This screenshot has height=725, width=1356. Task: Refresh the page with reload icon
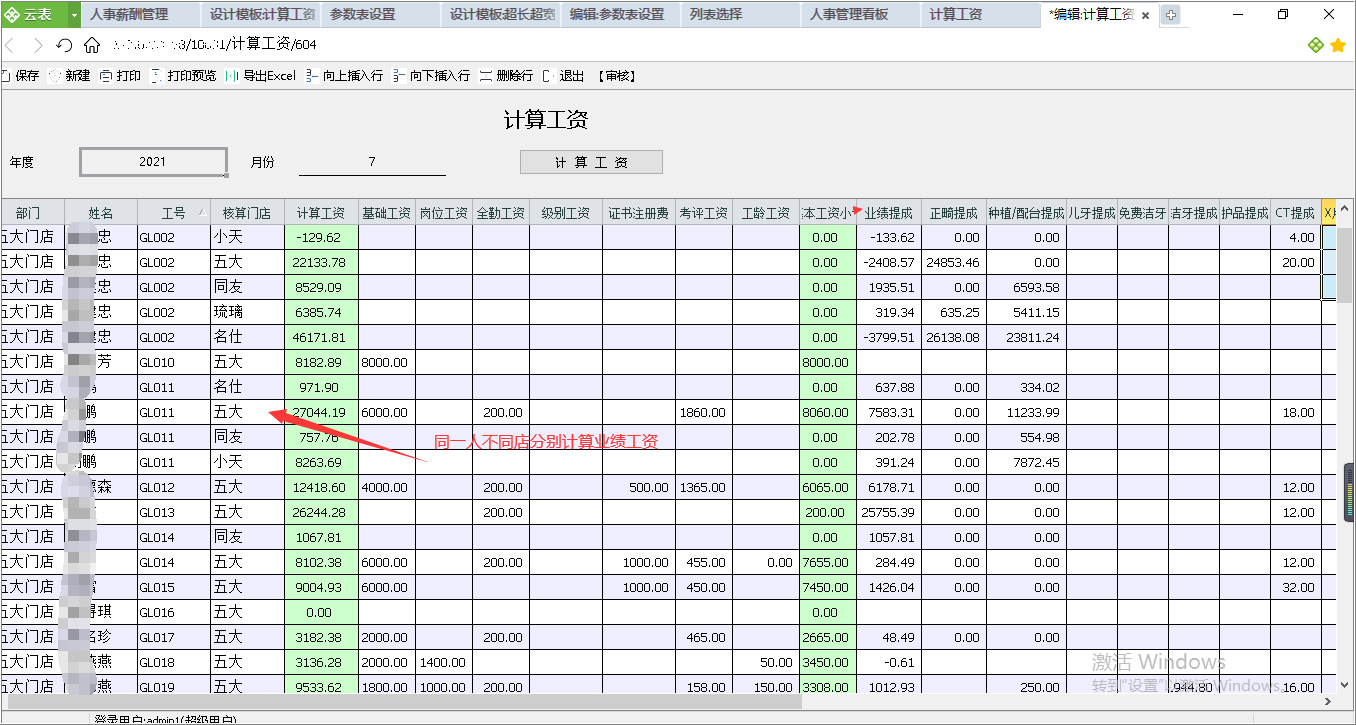pos(65,45)
